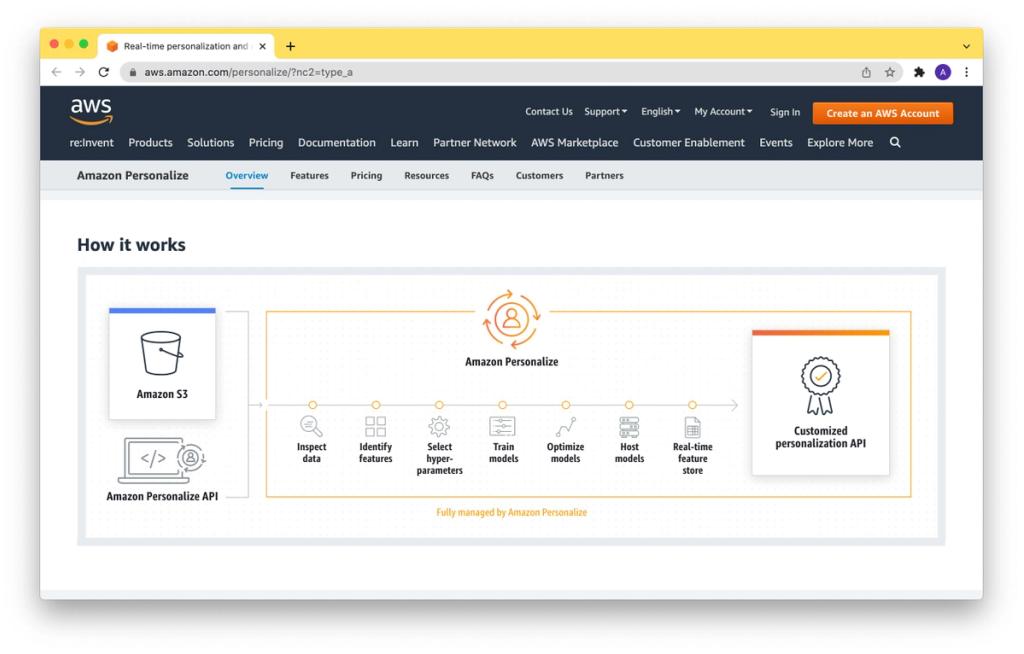
Task: Click the Amazon Personalize circular icon
Action: (x=511, y=319)
